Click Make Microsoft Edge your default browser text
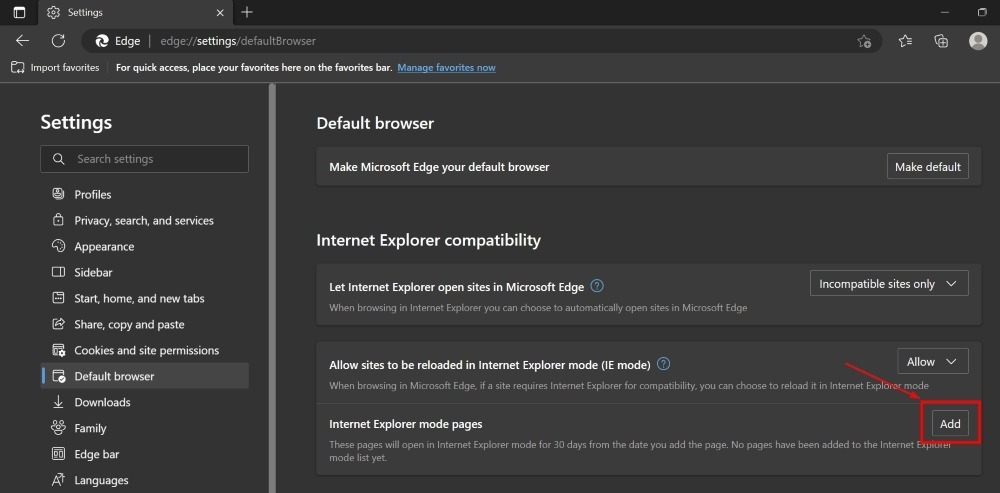 [x=439, y=166]
